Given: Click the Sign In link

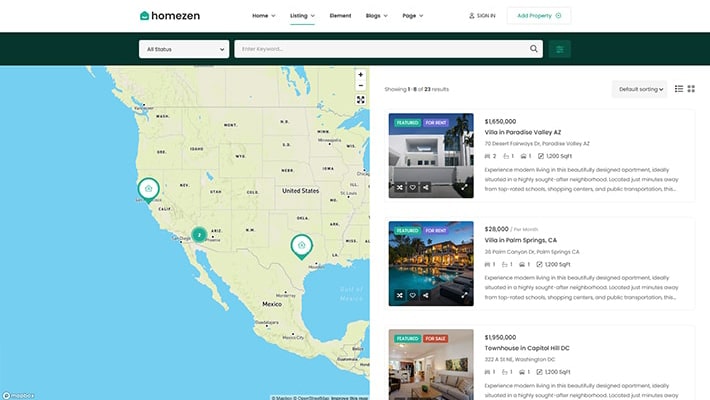Looking at the screenshot, I should pyautogui.click(x=482, y=16).
